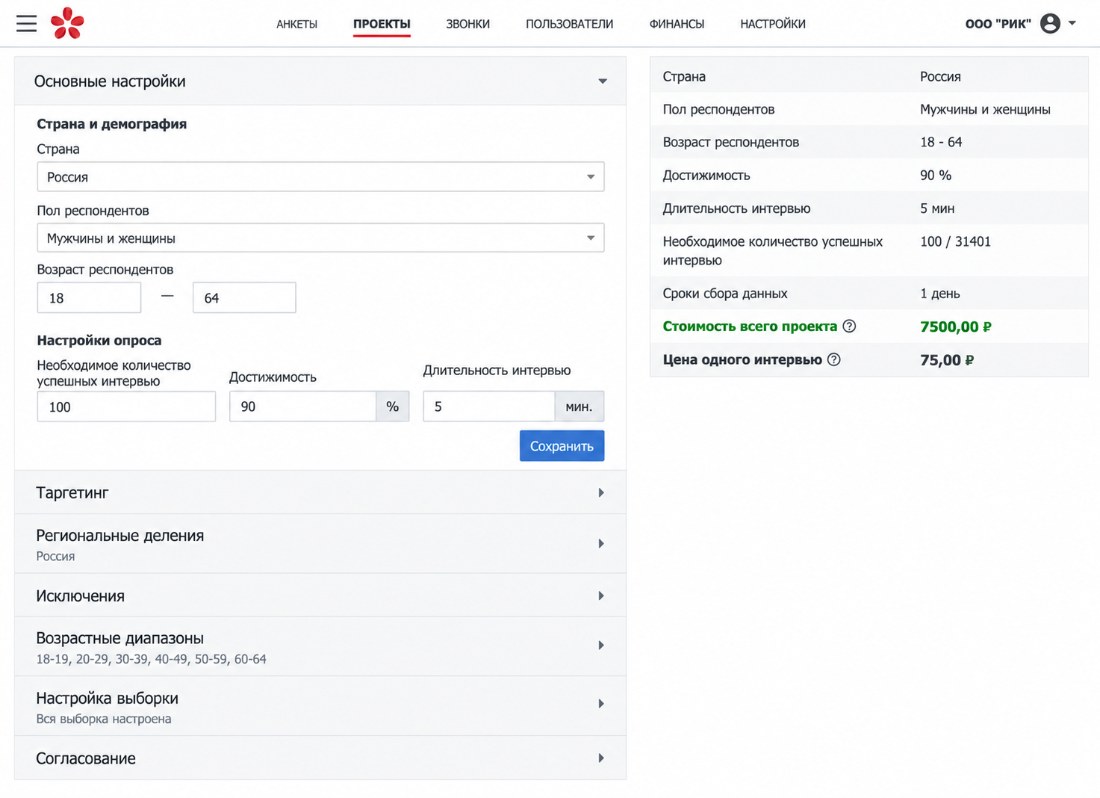Open the hamburger menu

(27, 23)
